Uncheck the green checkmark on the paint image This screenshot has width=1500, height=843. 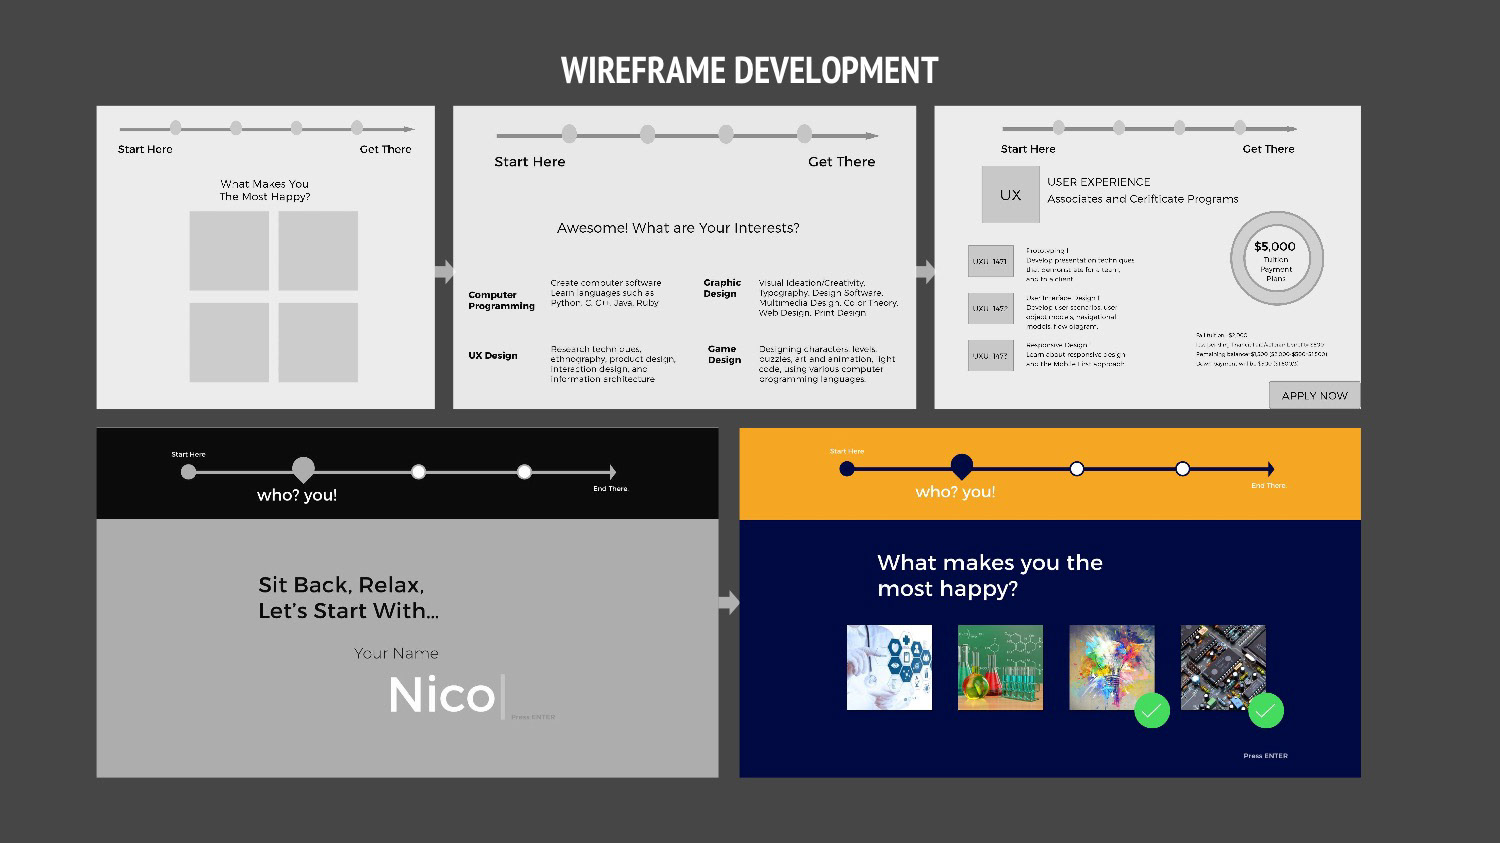tap(1152, 710)
